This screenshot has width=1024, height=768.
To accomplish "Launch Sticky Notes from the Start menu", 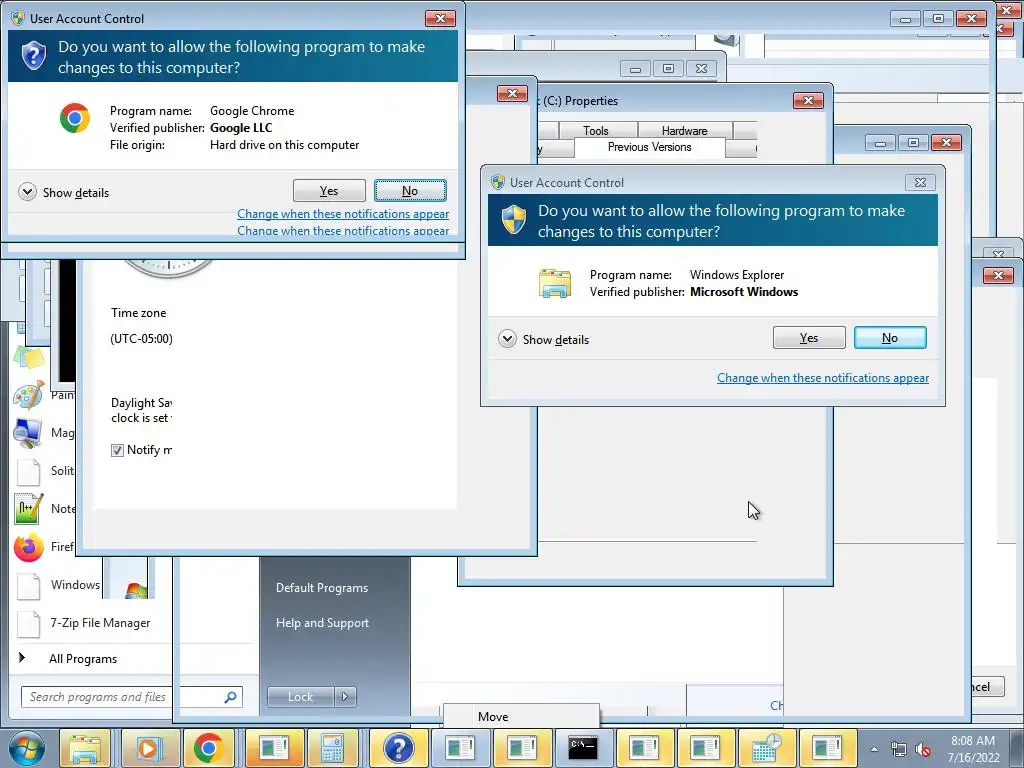I will (29, 358).
